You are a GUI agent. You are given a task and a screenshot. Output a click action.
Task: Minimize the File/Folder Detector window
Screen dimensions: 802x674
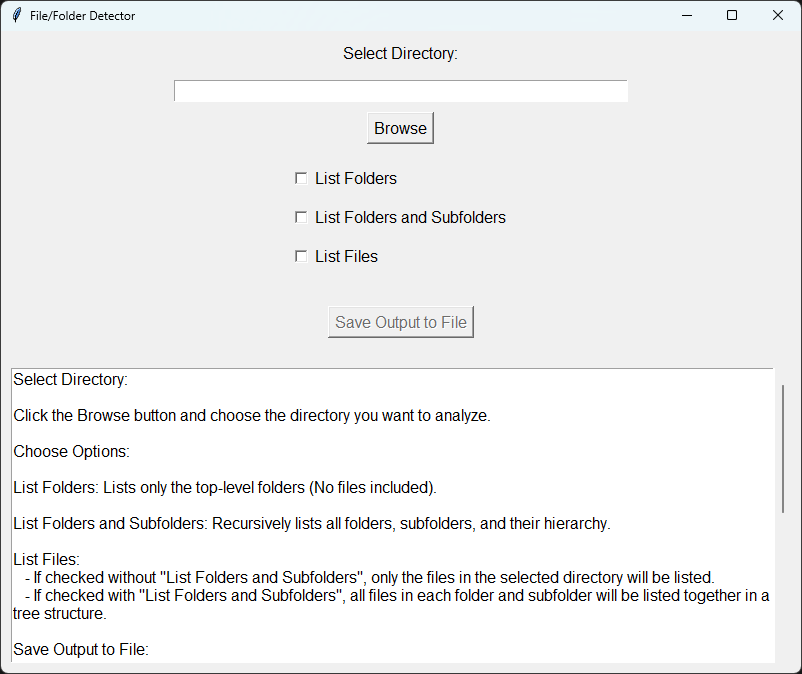pyautogui.click(x=687, y=15)
